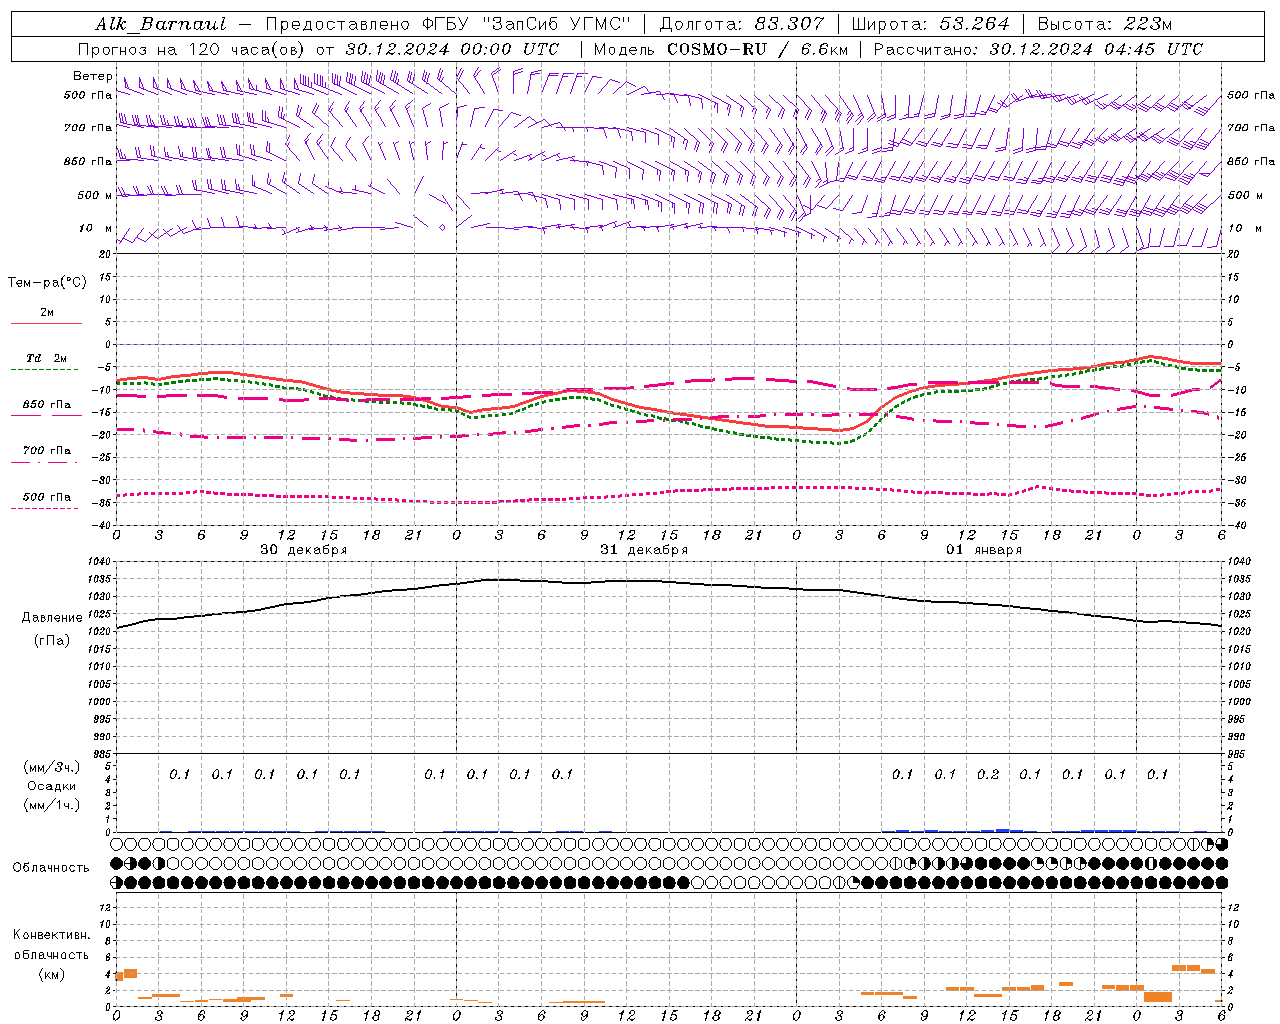Click the Осадки precipitation label

tap(51, 786)
